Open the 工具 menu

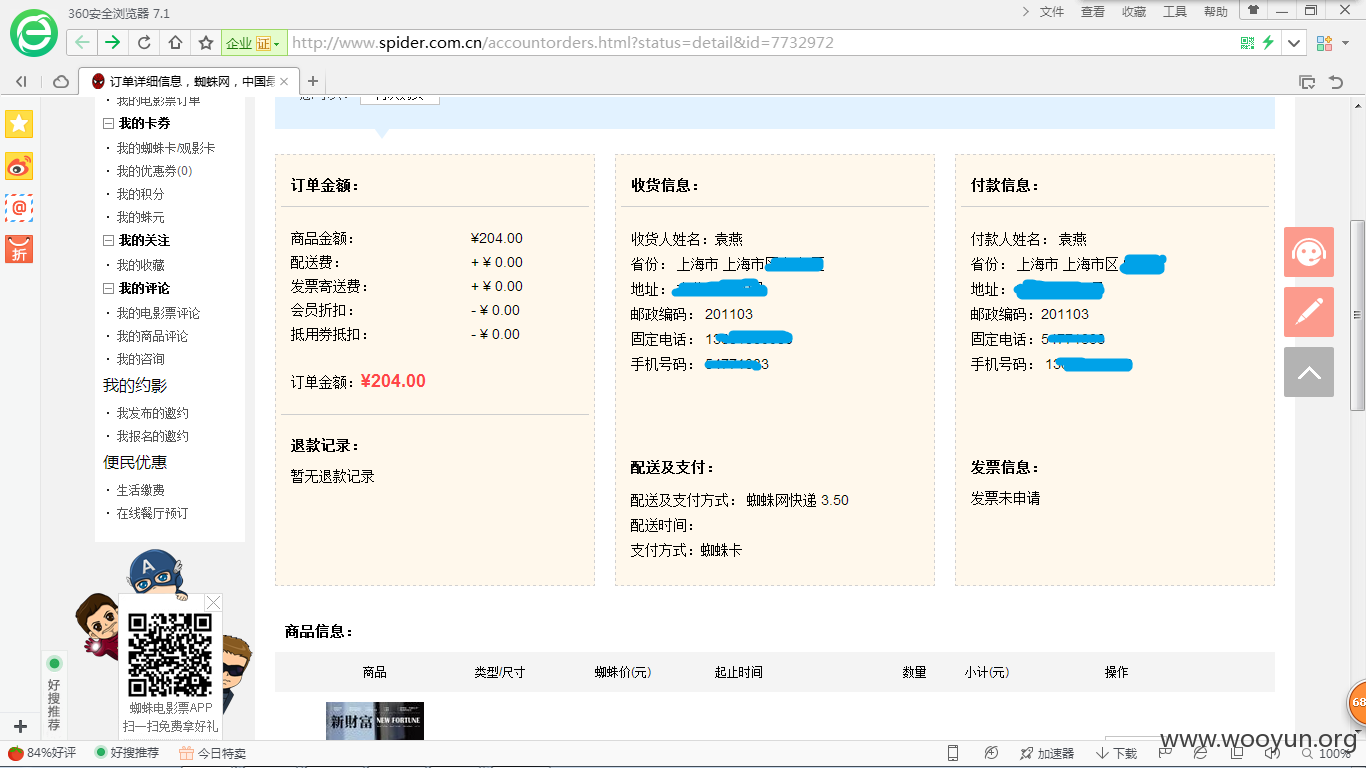1175,12
